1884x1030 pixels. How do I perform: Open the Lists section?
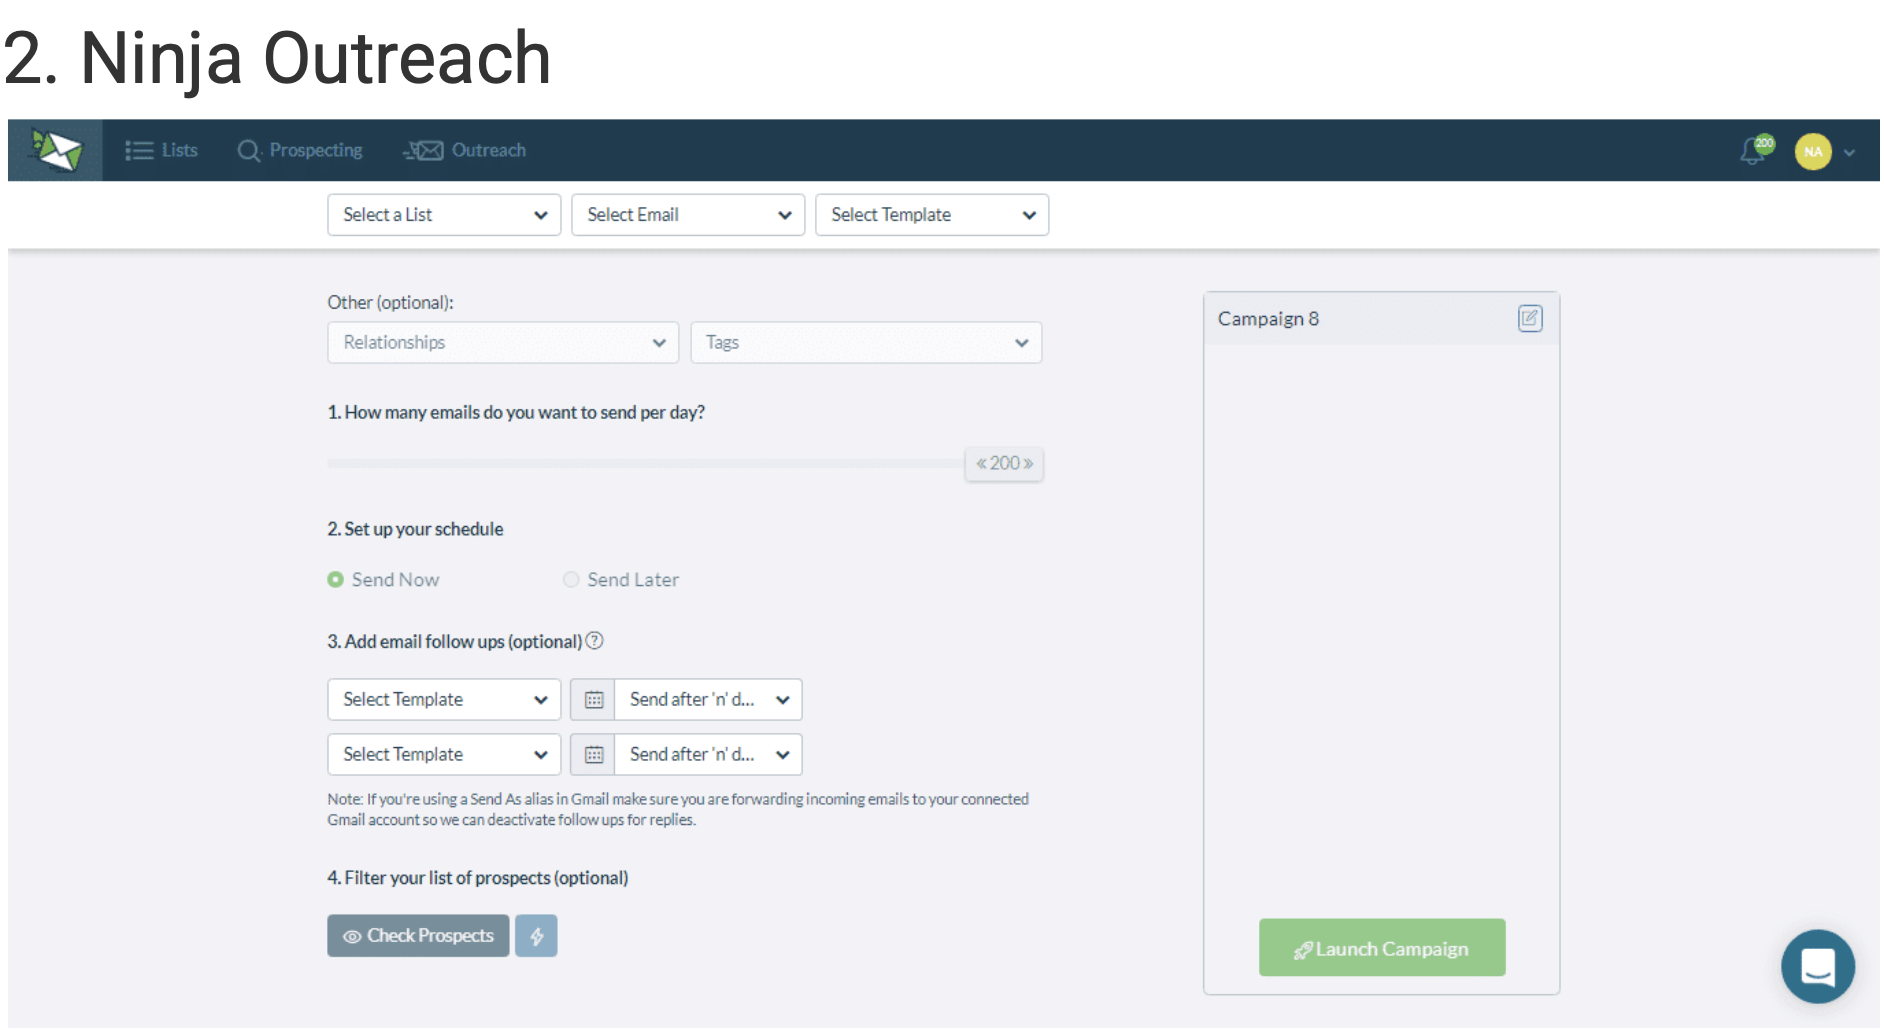click(x=162, y=150)
